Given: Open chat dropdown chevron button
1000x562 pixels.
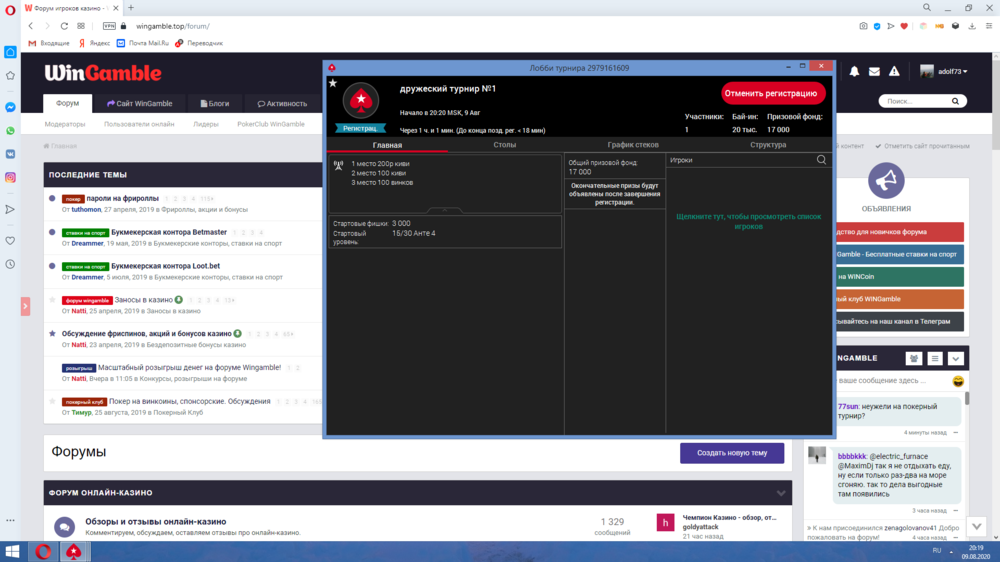Looking at the screenshot, I should point(955,359).
